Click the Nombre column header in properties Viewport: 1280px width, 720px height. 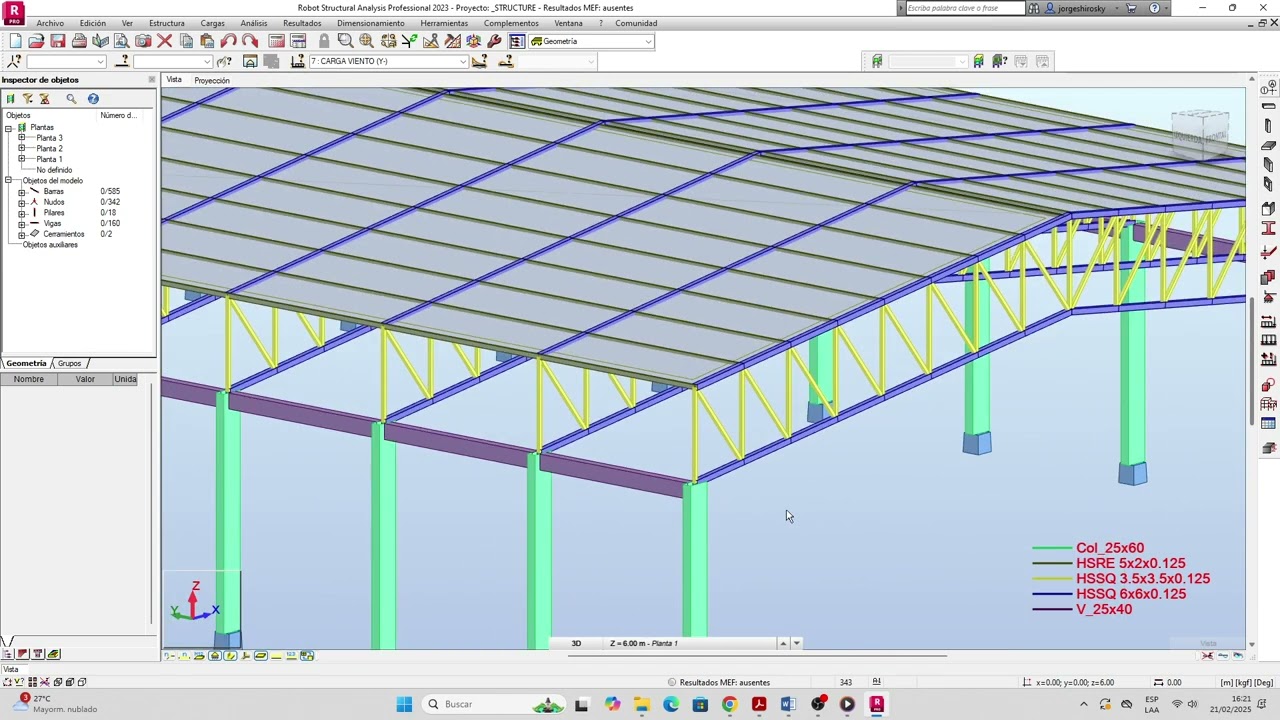pyautogui.click(x=29, y=379)
